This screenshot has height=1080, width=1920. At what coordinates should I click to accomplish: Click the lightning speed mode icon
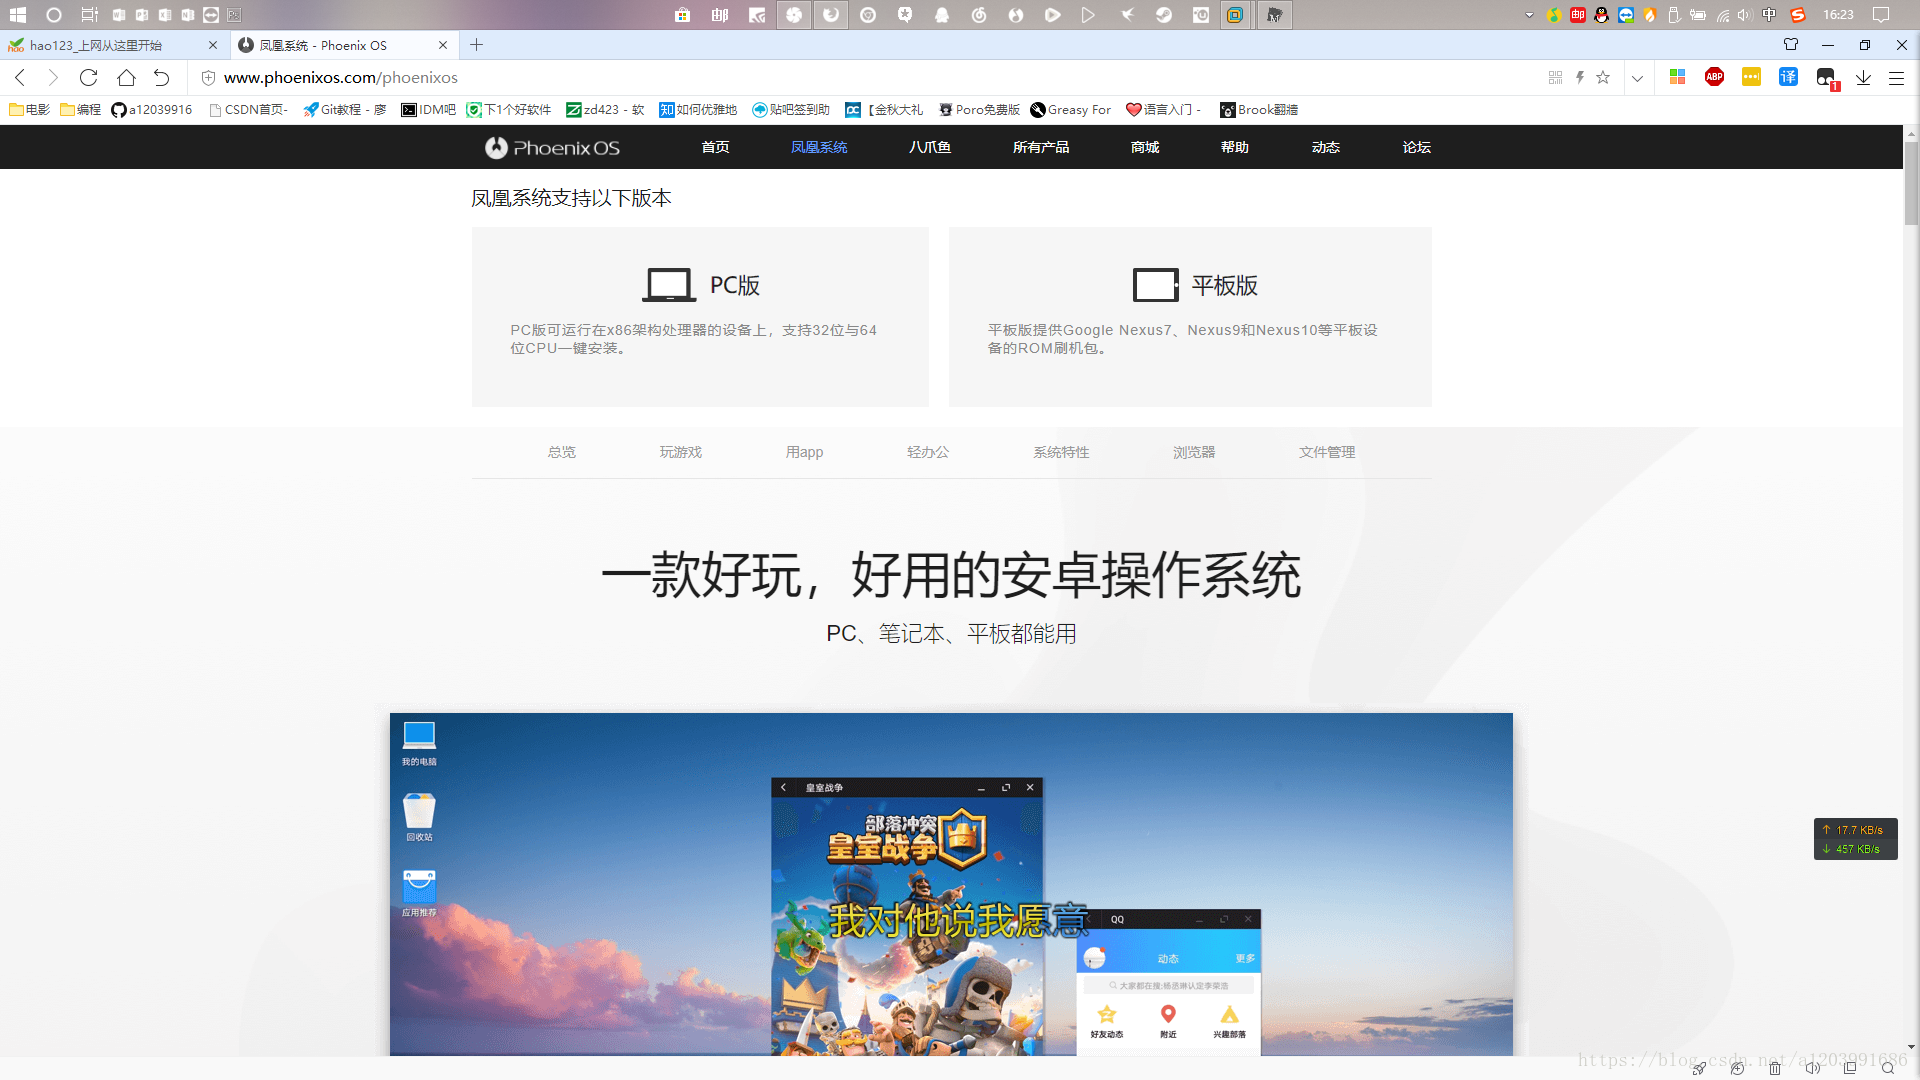[x=1580, y=78]
